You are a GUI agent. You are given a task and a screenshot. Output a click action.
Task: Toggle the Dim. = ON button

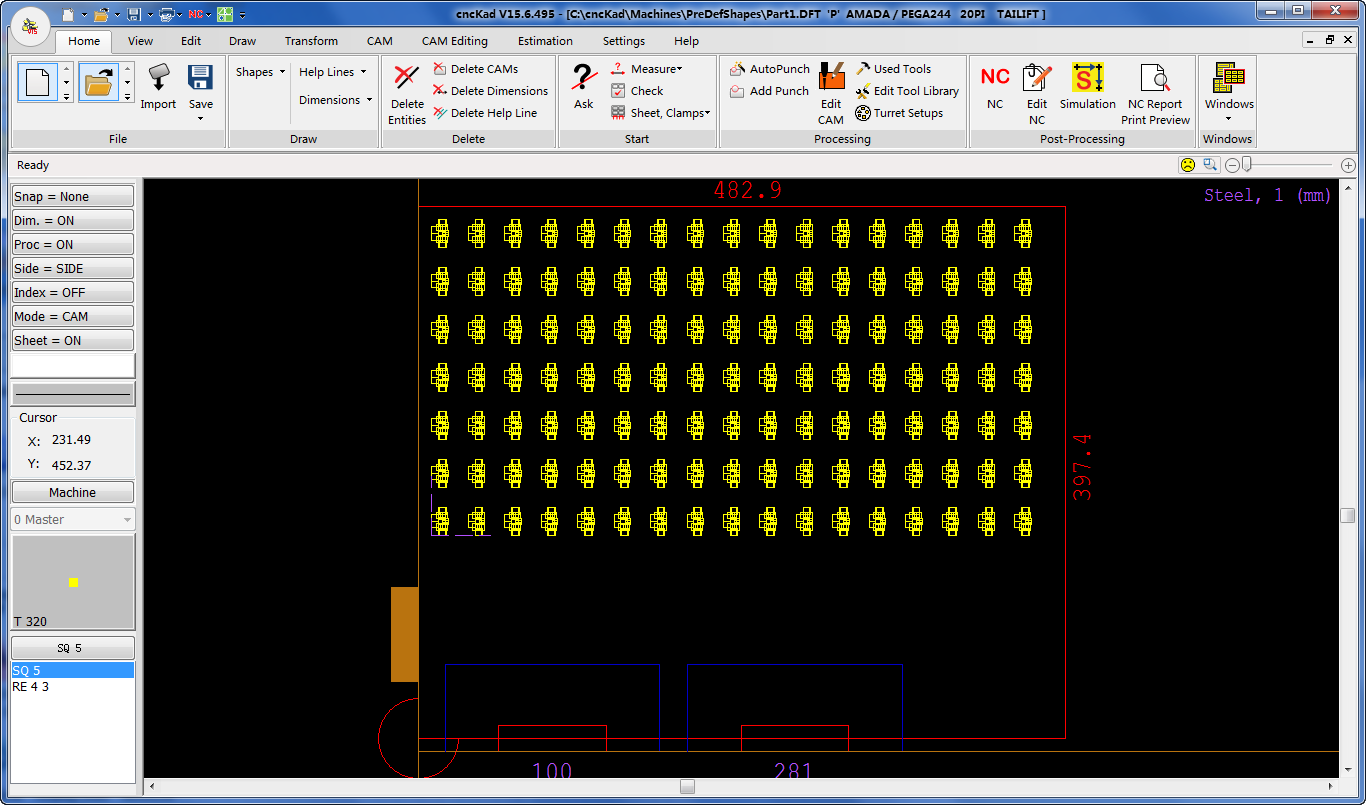pyautogui.click(x=72, y=221)
